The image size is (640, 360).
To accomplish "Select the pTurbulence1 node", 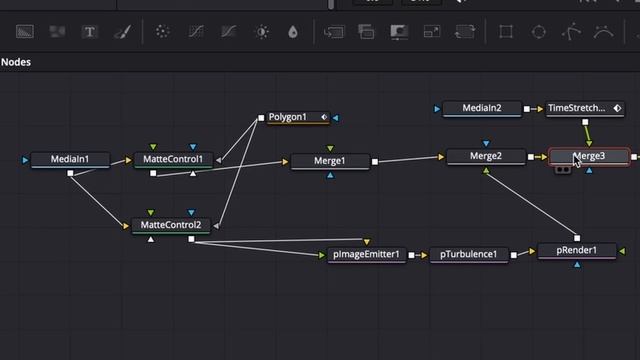I will [469, 254].
